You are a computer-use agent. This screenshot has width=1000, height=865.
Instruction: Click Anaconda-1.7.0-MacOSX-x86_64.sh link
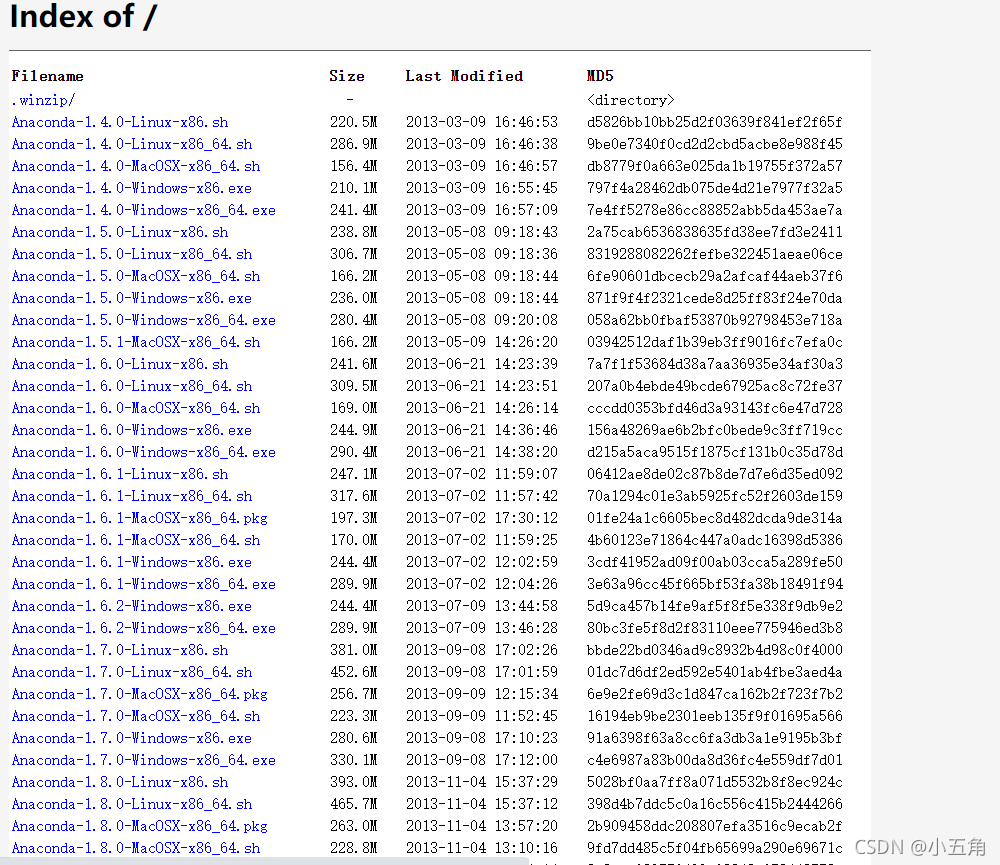[136, 716]
